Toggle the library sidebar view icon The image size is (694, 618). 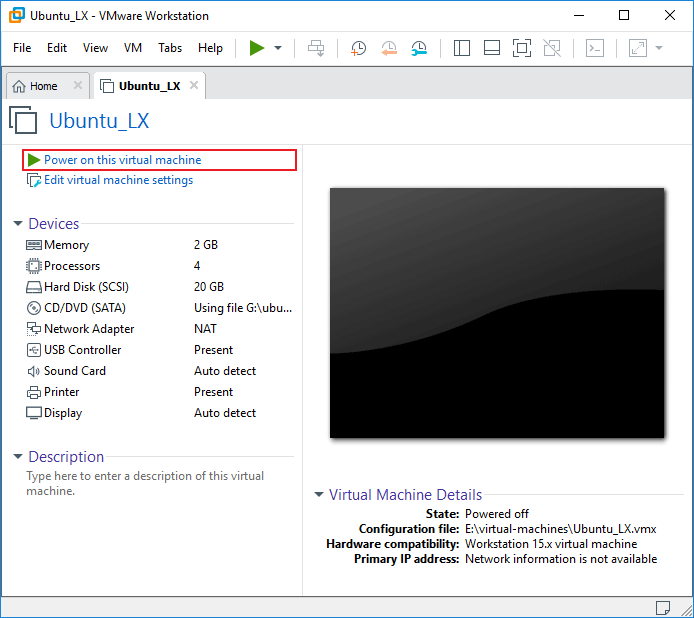tap(462, 48)
